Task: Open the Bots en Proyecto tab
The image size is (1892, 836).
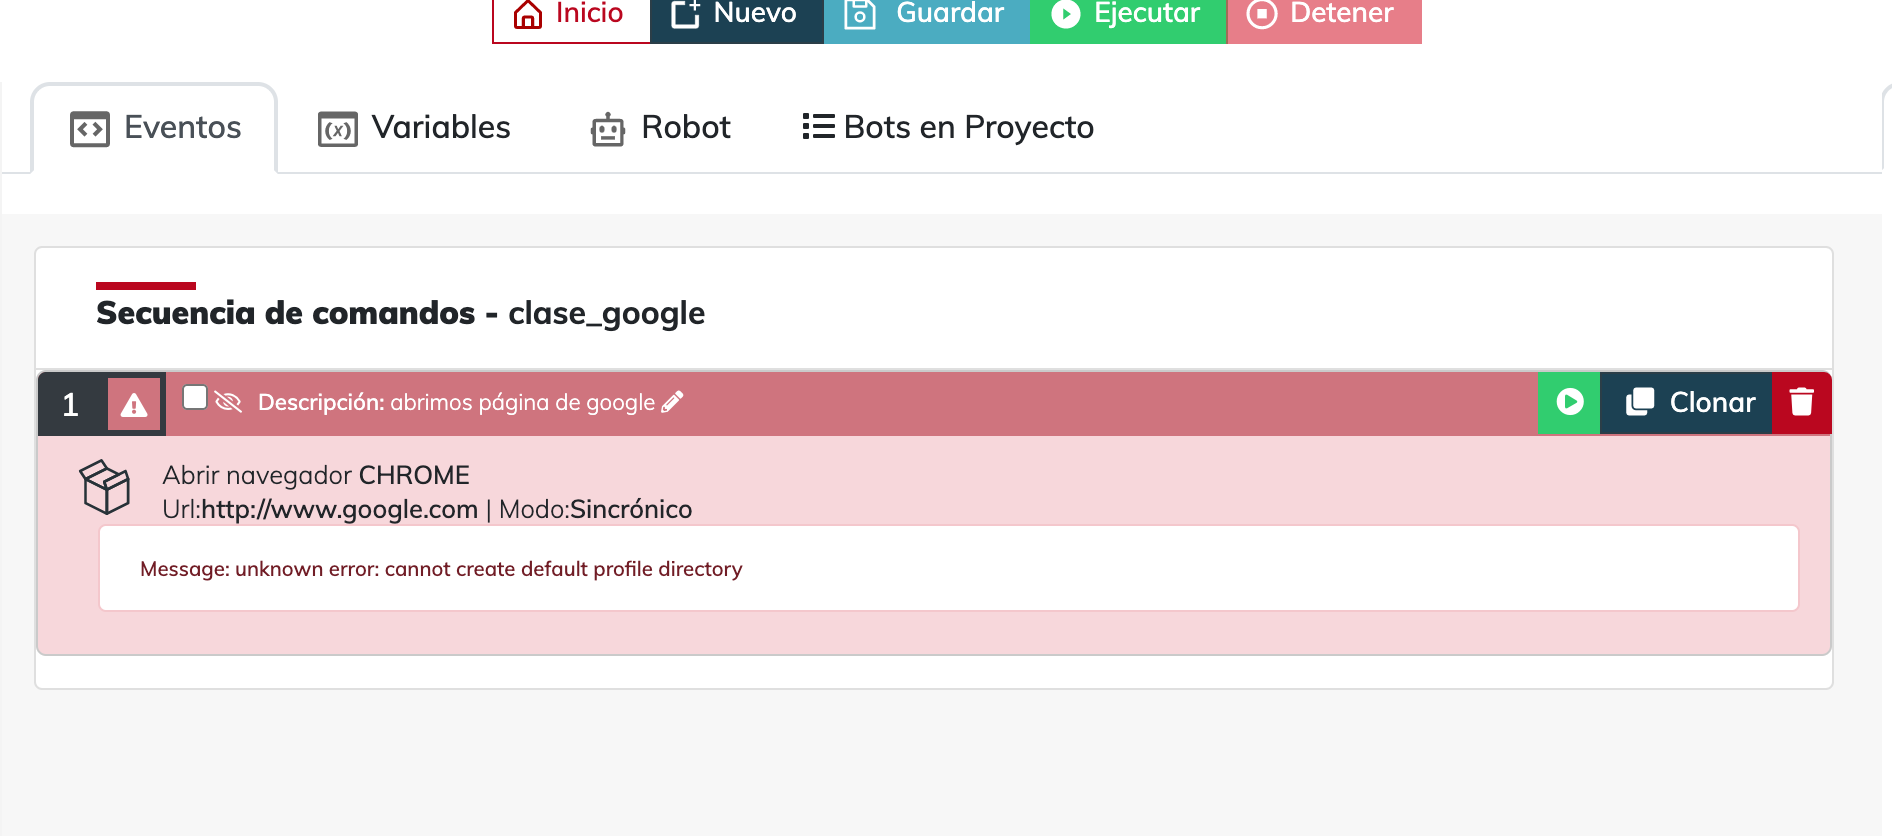Action: point(968,128)
